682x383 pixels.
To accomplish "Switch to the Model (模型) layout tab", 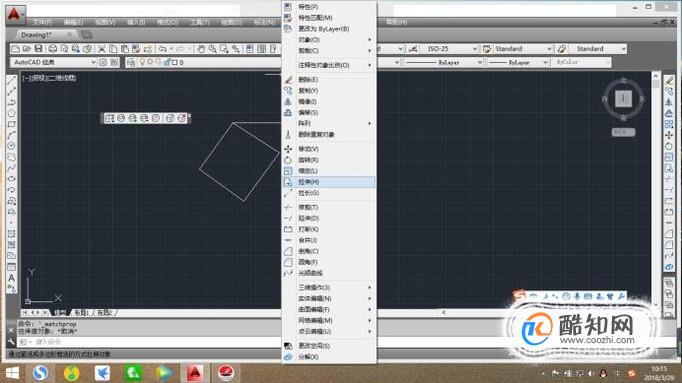I will pyautogui.click(x=60, y=313).
